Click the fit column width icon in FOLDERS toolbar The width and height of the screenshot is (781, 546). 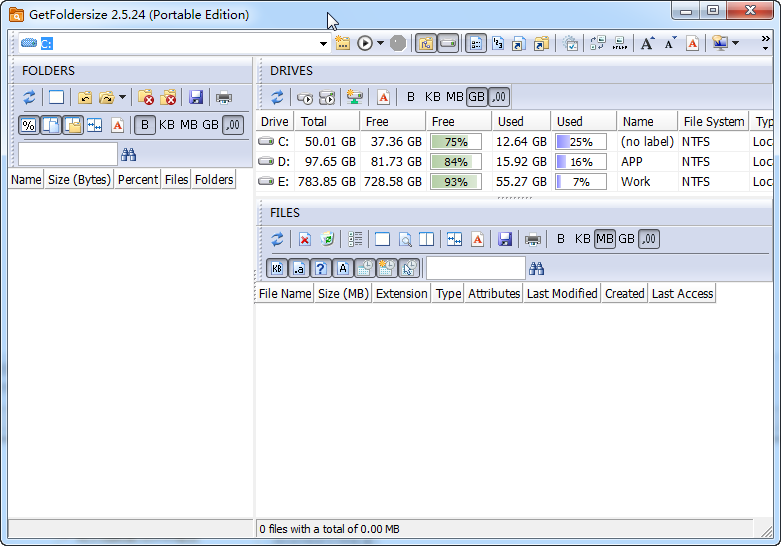[94, 125]
